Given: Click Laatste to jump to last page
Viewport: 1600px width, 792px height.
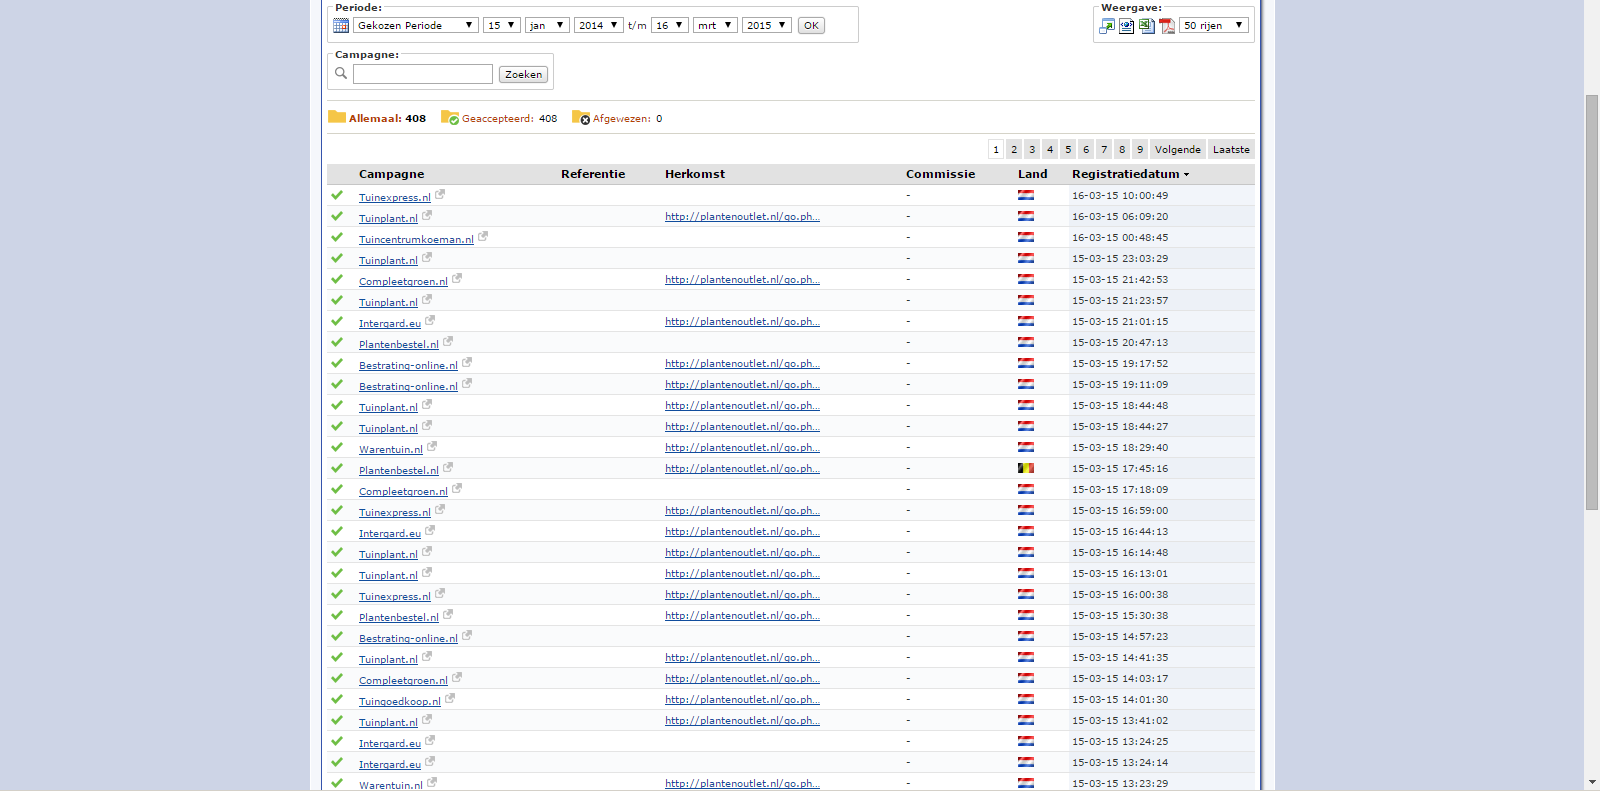Looking at the screenshot, I should [x=1231, y=149].
